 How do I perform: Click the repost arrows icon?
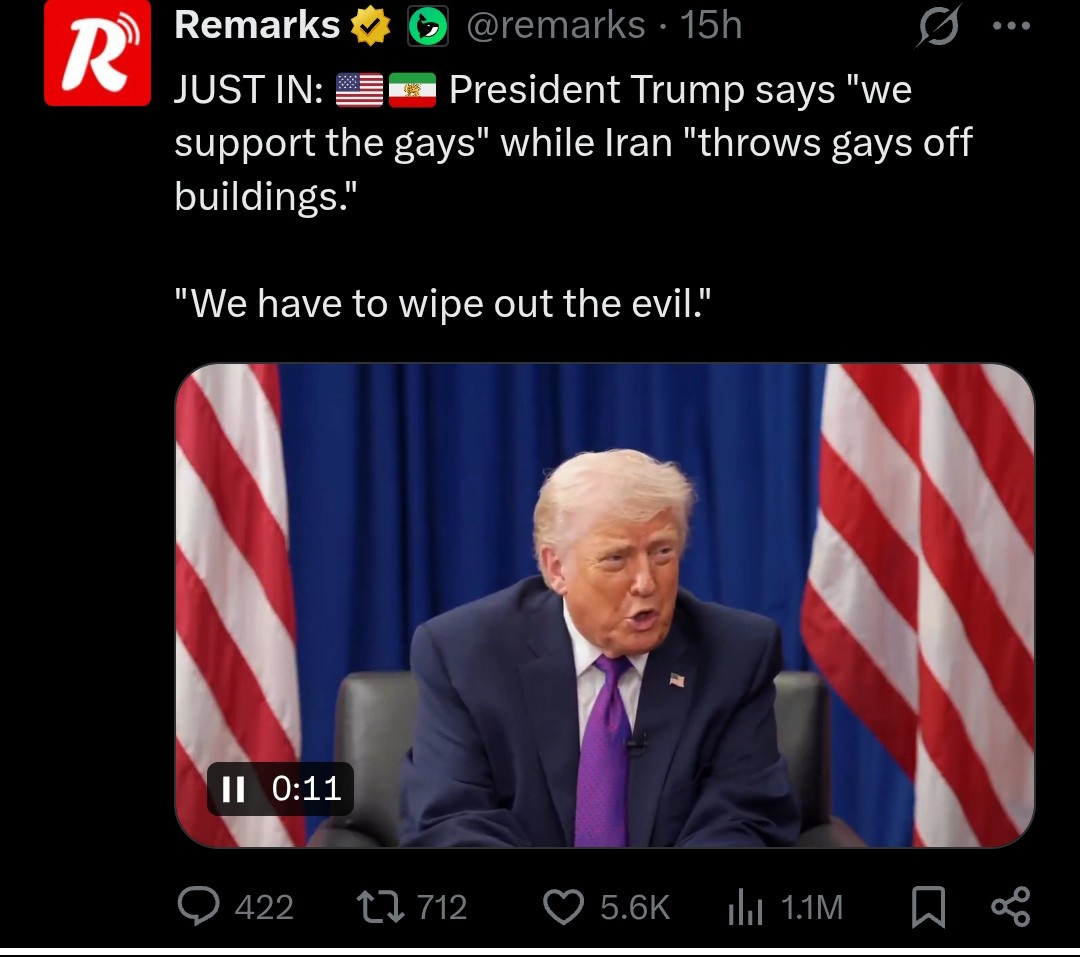pyautogui.click(x=380, y=907)
